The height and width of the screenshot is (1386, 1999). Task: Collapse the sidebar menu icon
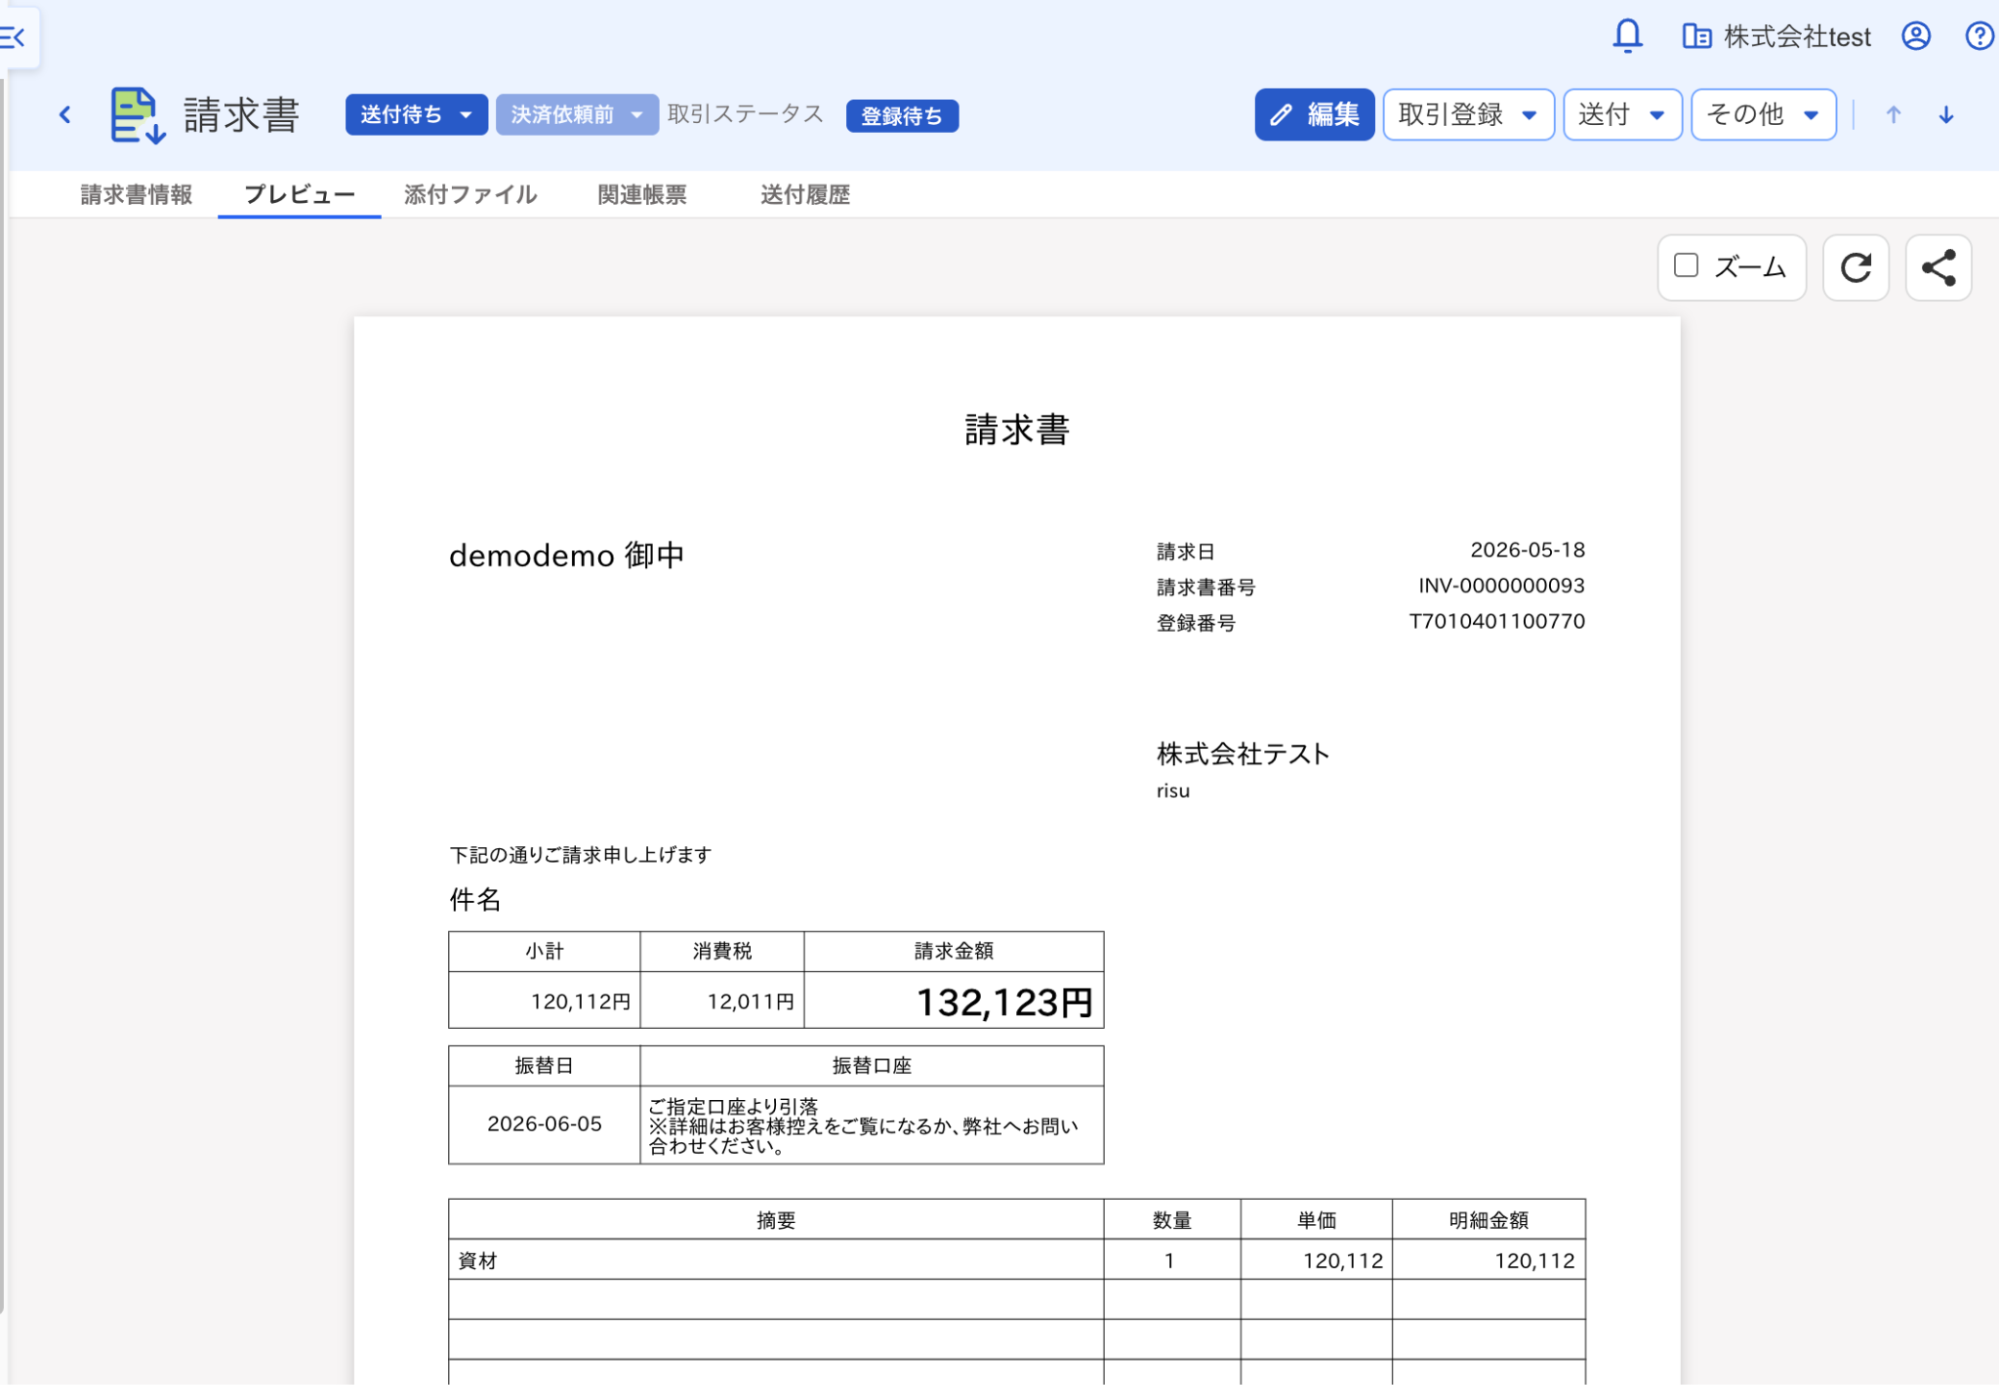(x=14, y=38)
